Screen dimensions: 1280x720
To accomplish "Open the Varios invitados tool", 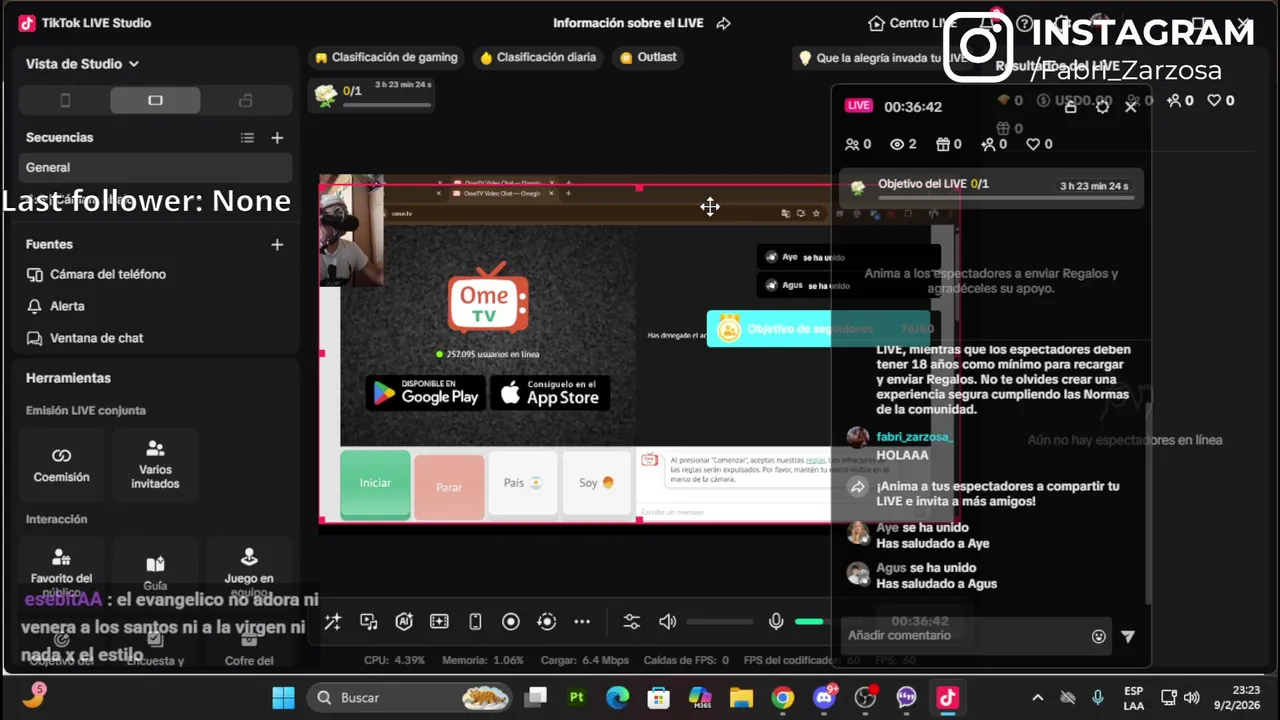I will [x=155, y=465].
